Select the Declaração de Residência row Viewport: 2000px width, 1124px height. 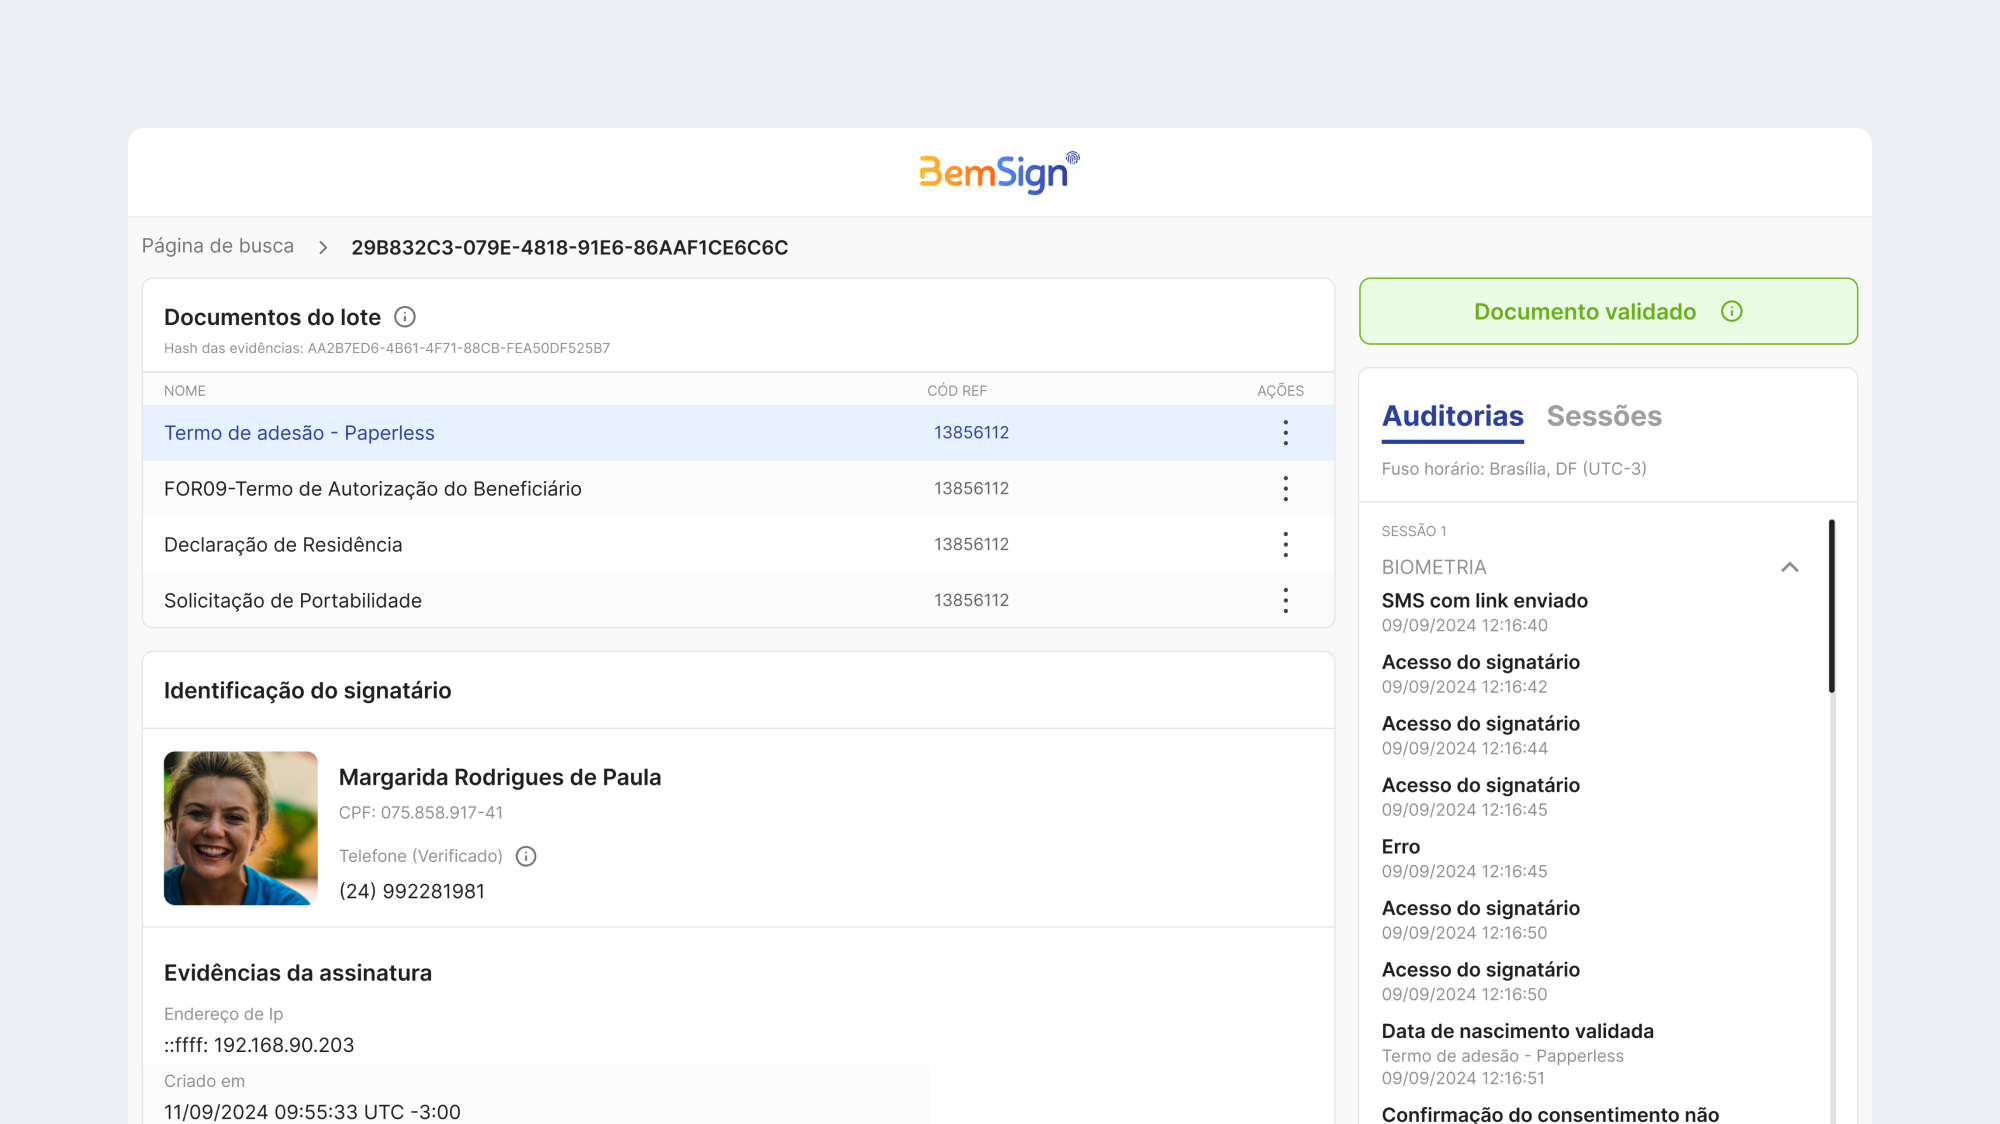[738, 545]
